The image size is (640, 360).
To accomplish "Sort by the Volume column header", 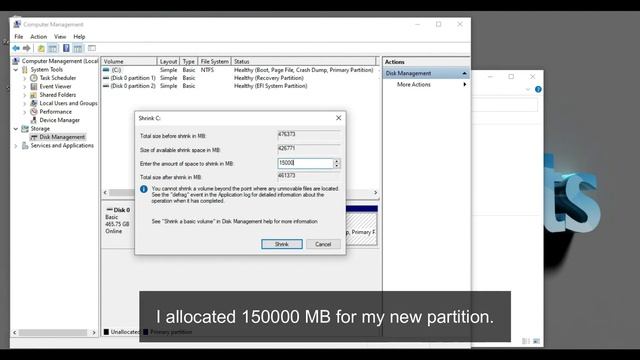I will (x=129, y=61).
